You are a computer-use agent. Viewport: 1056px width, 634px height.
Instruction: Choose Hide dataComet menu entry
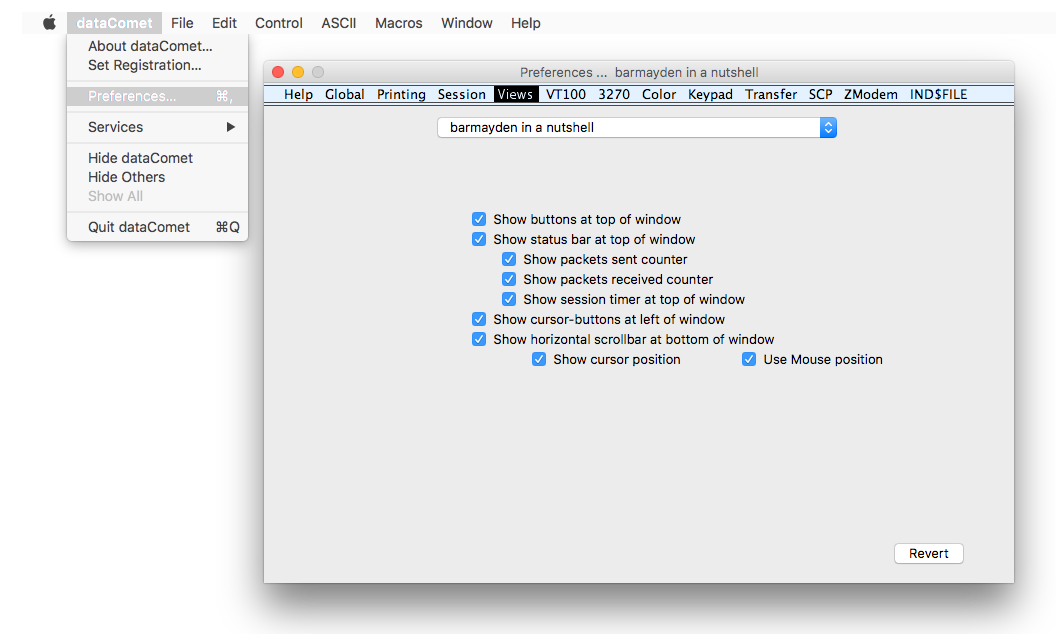click(158, 158)
